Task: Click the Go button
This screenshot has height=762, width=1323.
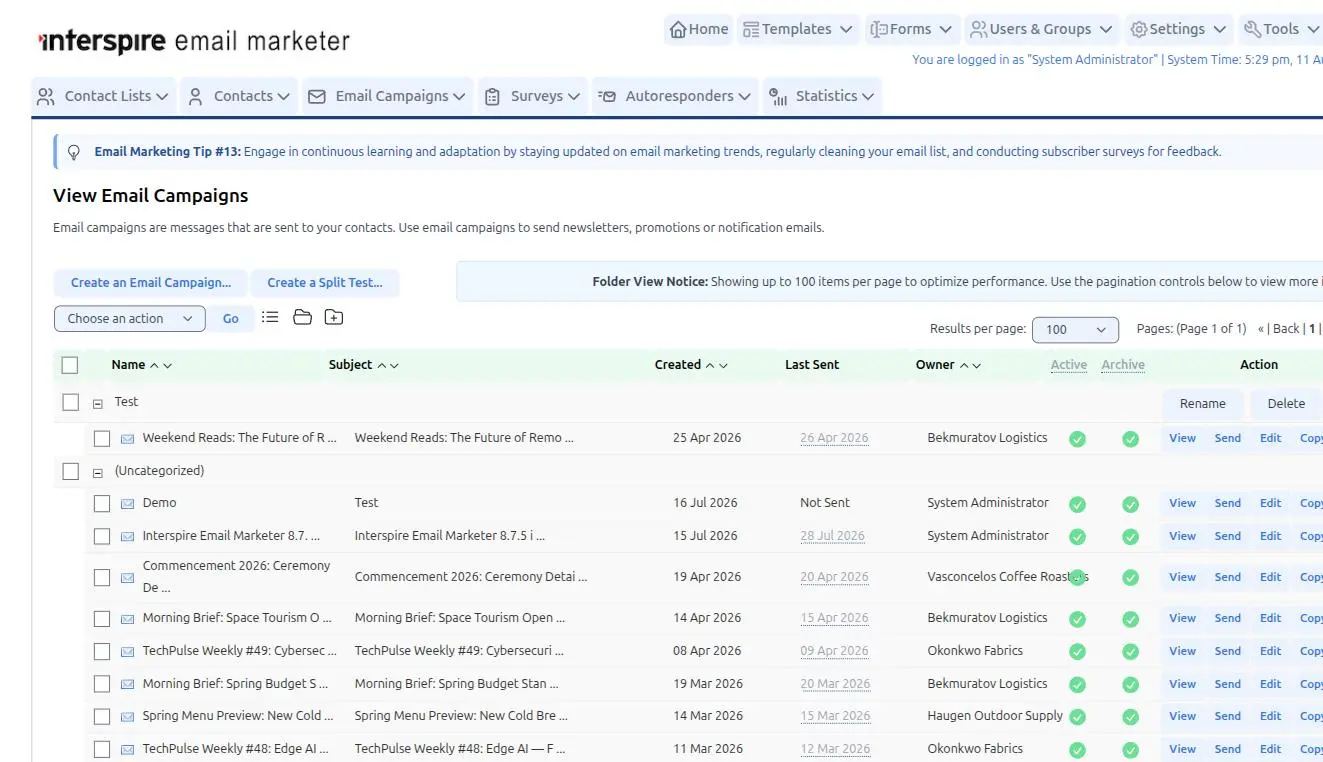Action: click(231, 319)
